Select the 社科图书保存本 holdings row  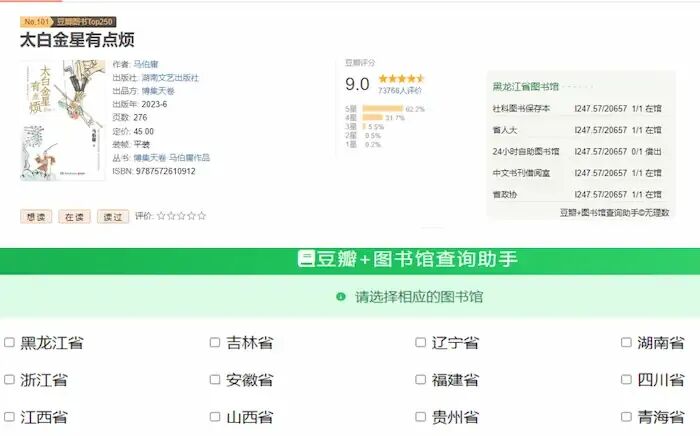pos(577,108)
